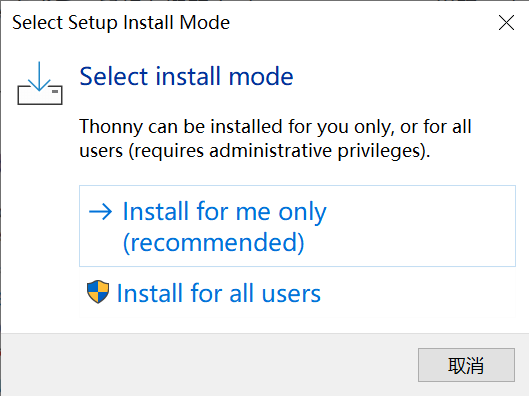Click empty space right of "Install for all users"
The width and height of the screenshot is (529, 396).
pos(417,293)
